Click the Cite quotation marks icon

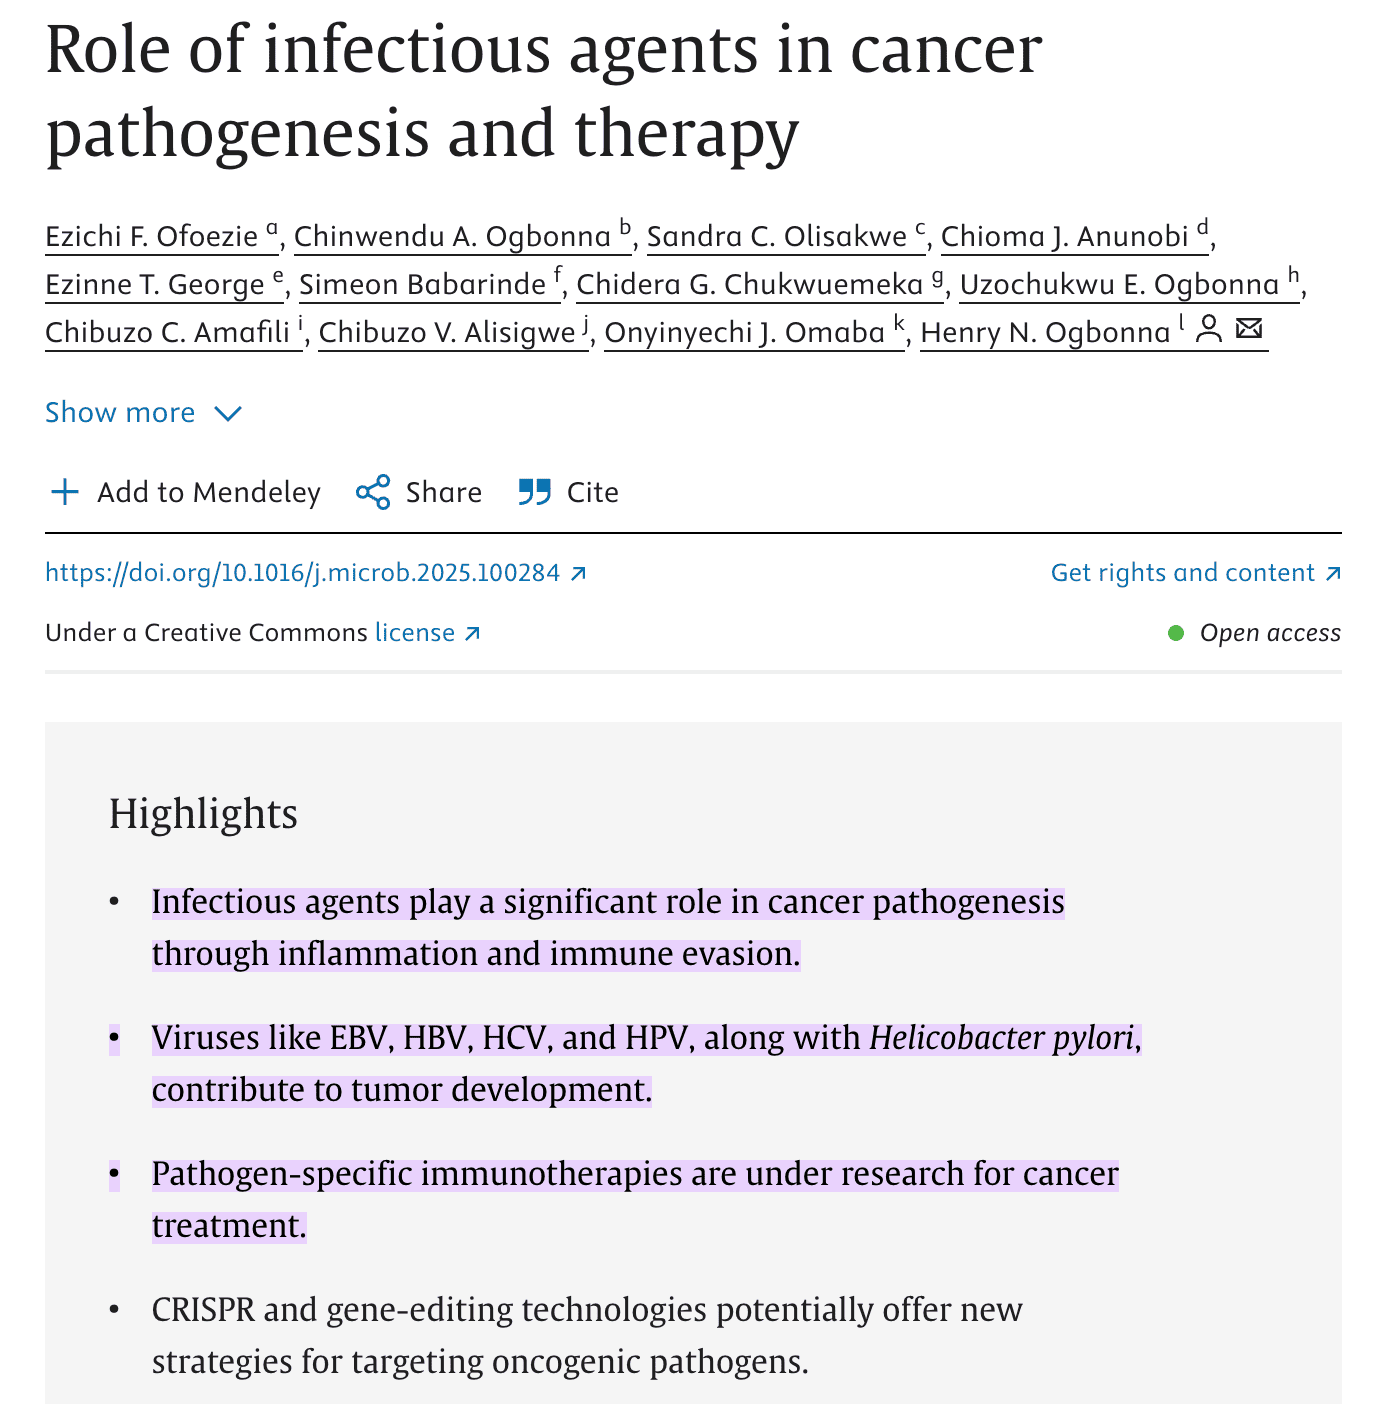point(535,492)
